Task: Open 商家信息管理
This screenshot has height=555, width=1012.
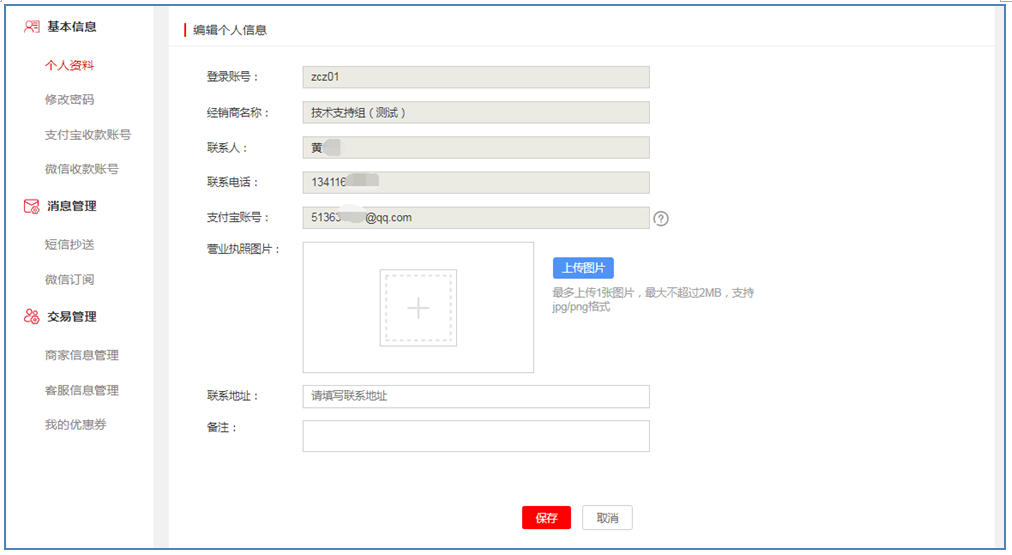Action: (81, 355)
